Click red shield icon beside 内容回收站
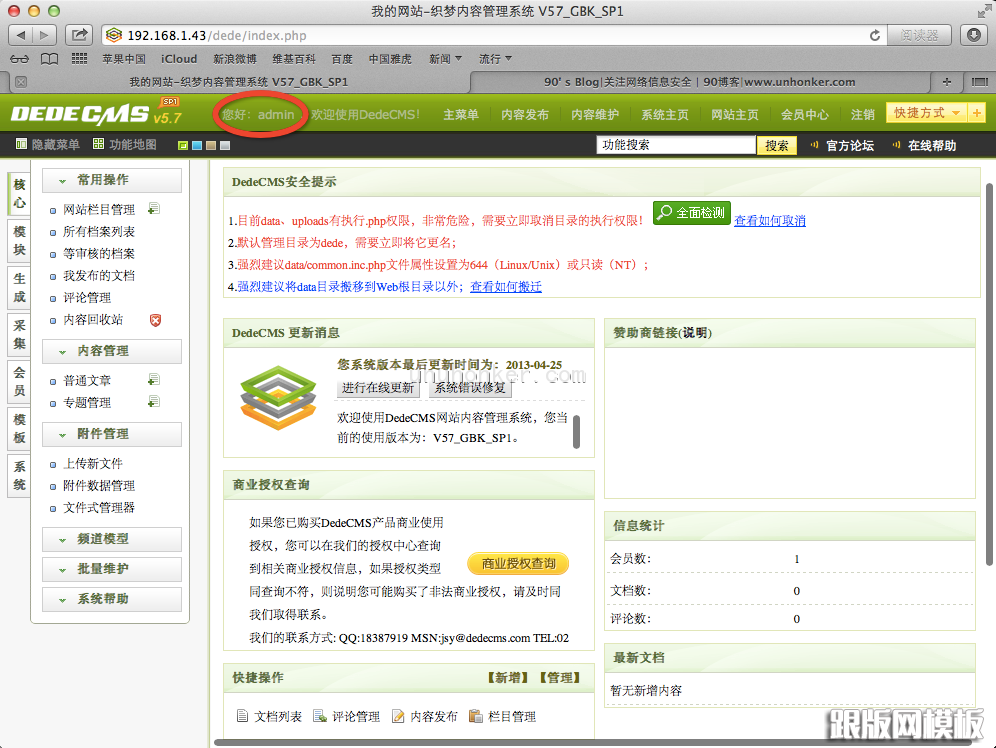This screenshot has width=996, height=748. pos(156,320)
